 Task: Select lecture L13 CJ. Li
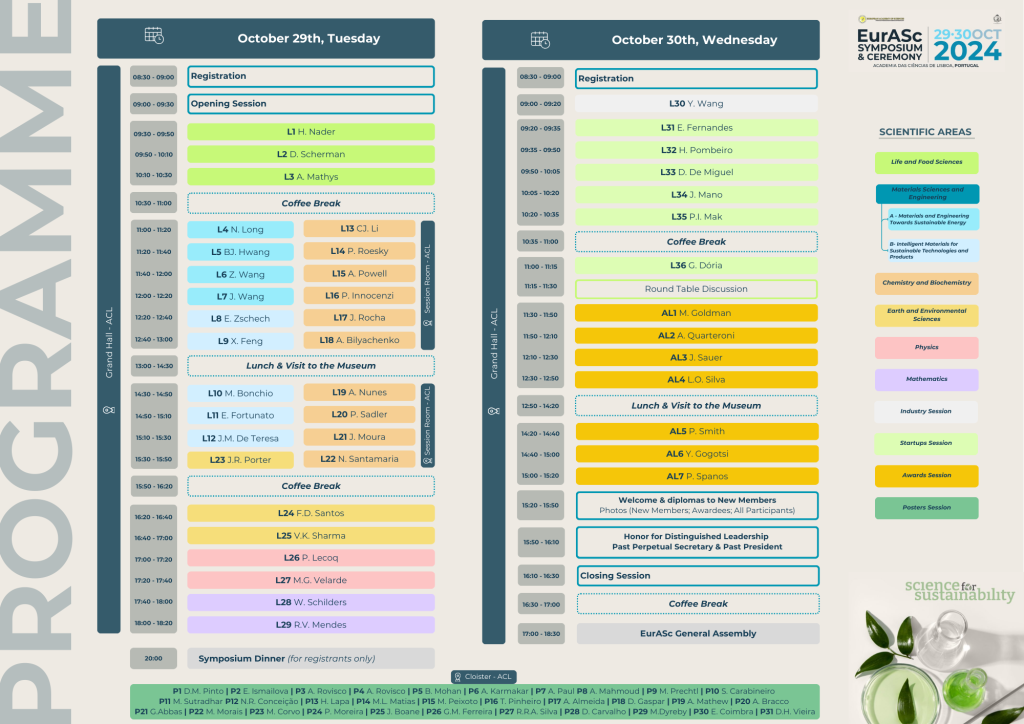pos(359,228)
